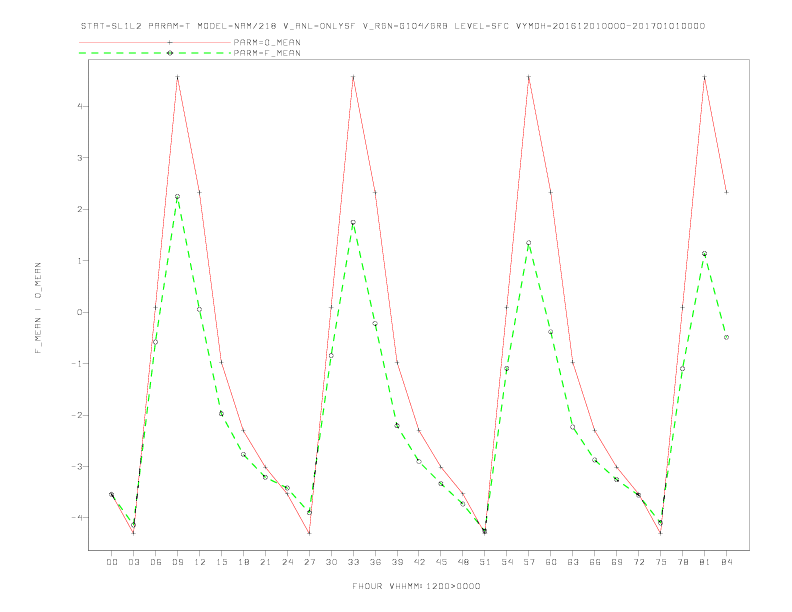Click the green dashed legend line sample
792x612 pixels.
[155, 53]
